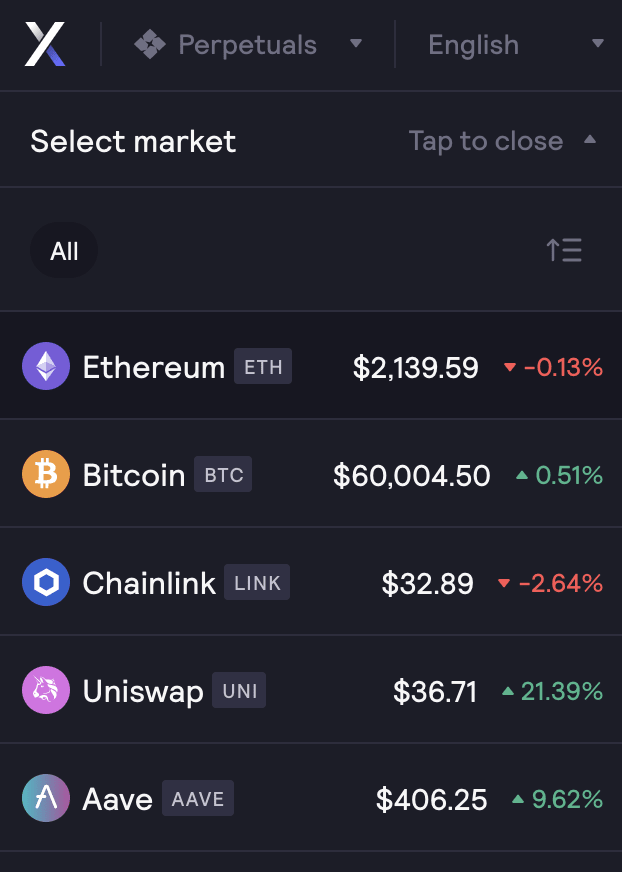This screenshot has width=622, height=872.
Task: Click the Chainlink hexagon icon
Action: pos(46,583)
